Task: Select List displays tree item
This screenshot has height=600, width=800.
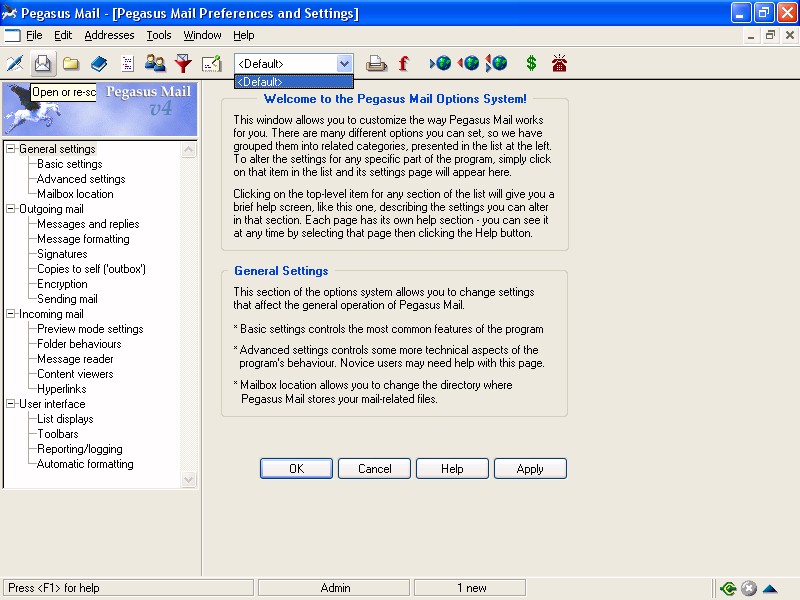Action: tap(65, 419)
